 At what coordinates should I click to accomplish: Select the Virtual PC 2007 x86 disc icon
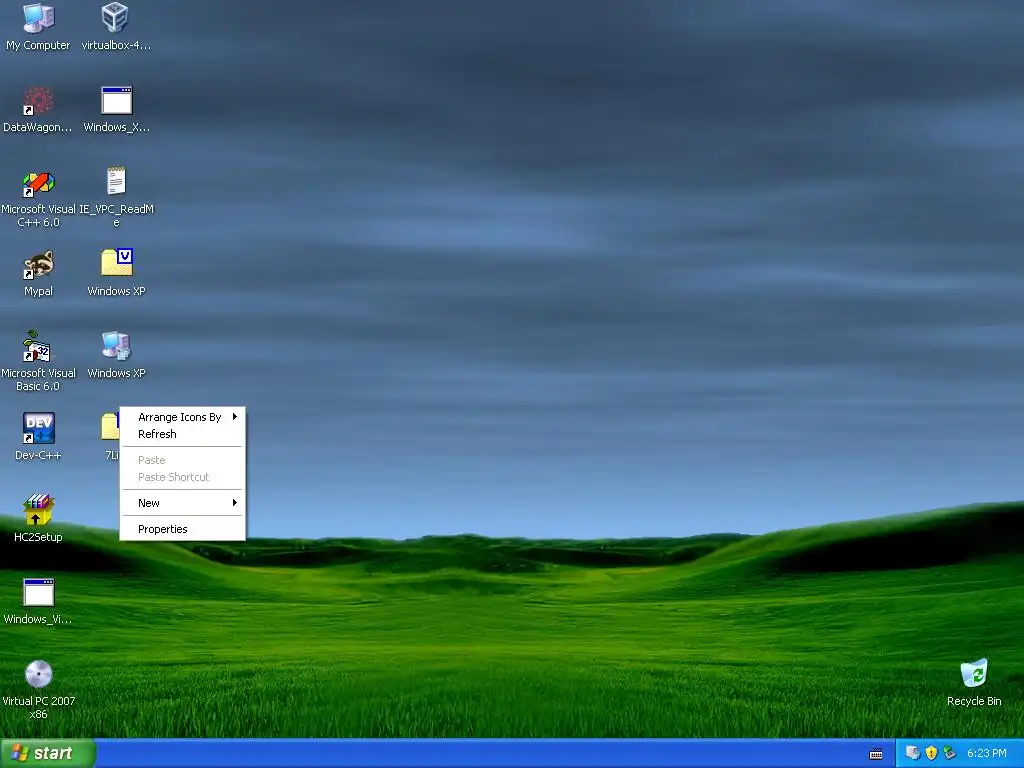(x=39, y=675)
